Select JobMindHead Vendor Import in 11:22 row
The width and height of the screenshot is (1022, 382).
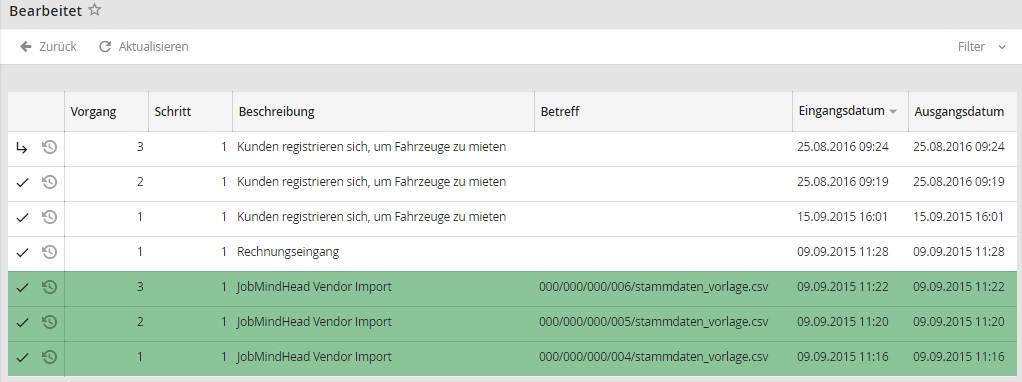coord(314,287)
